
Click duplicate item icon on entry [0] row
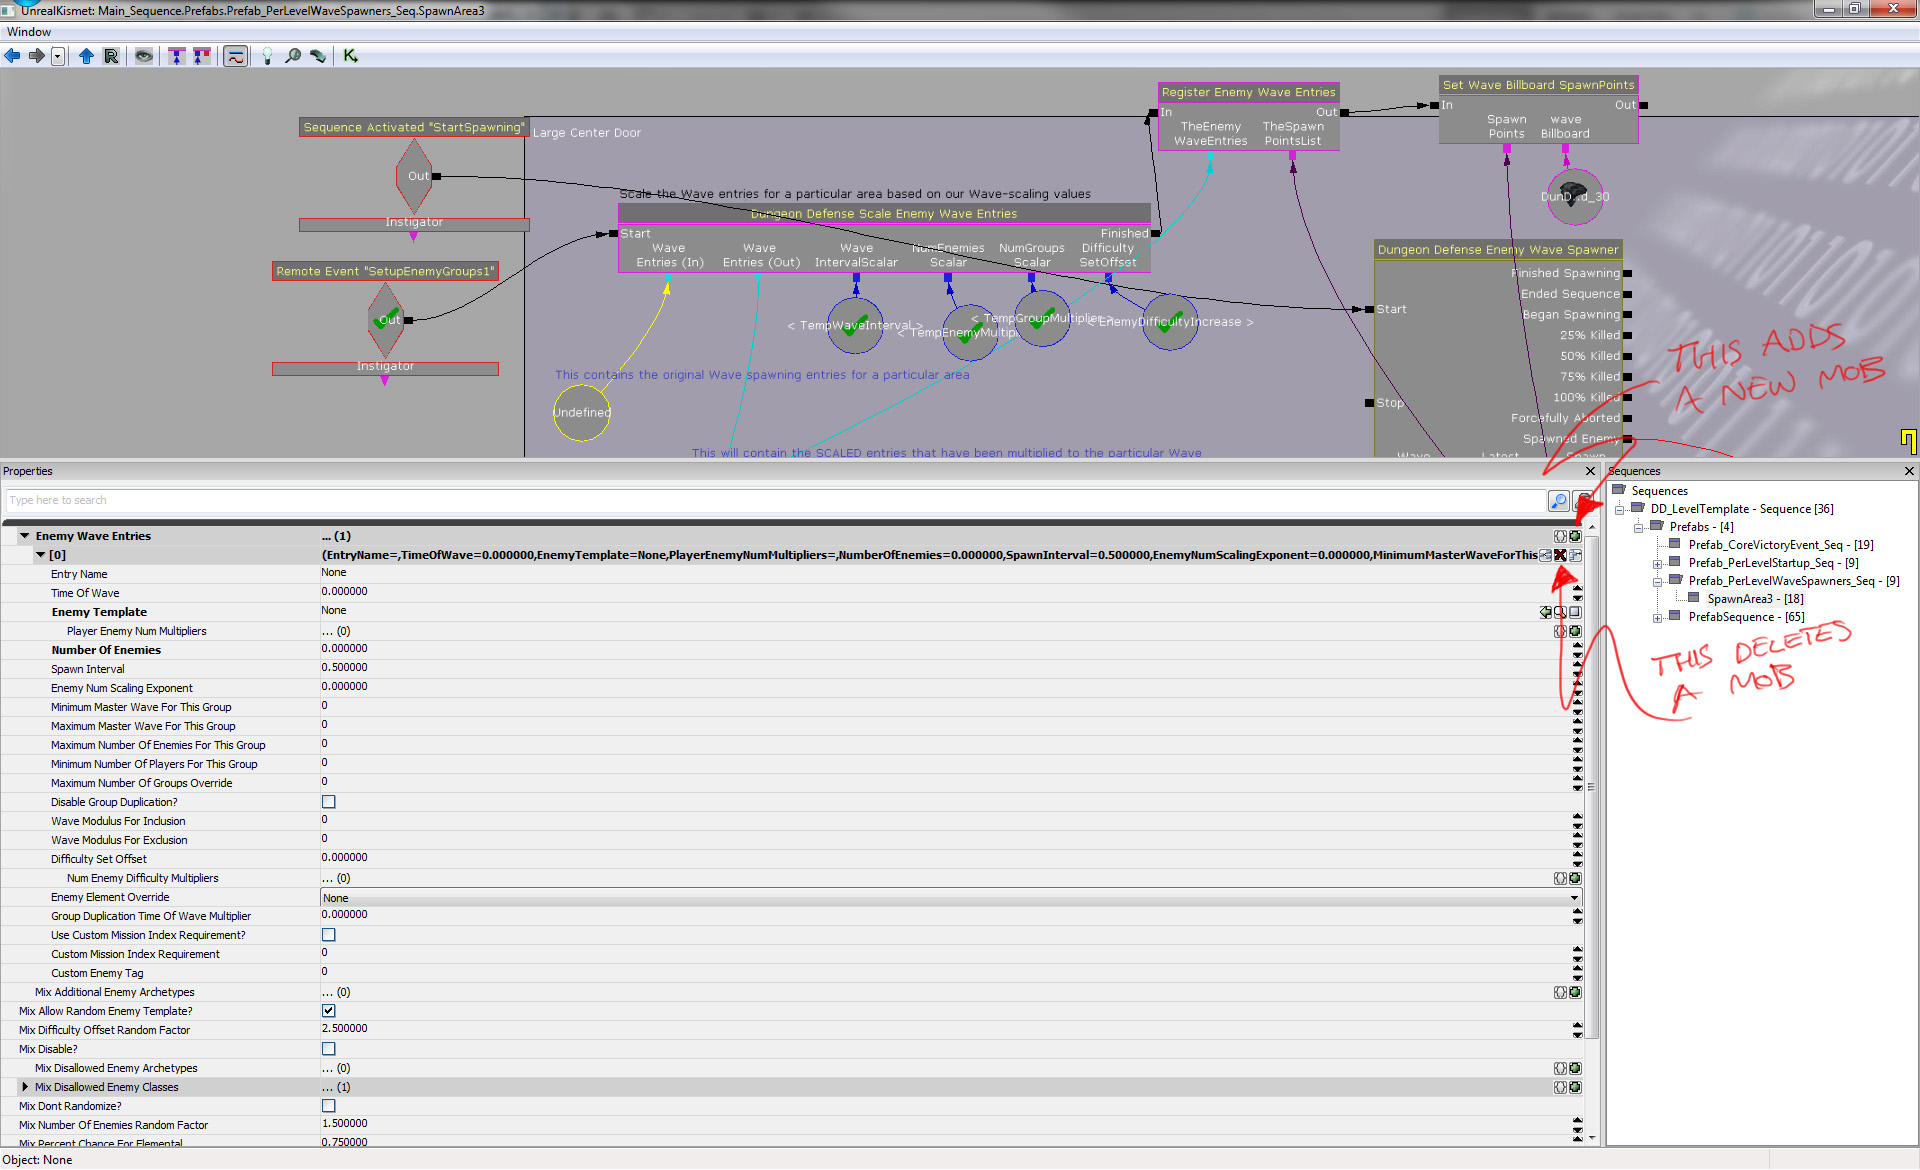(1575, 555)
